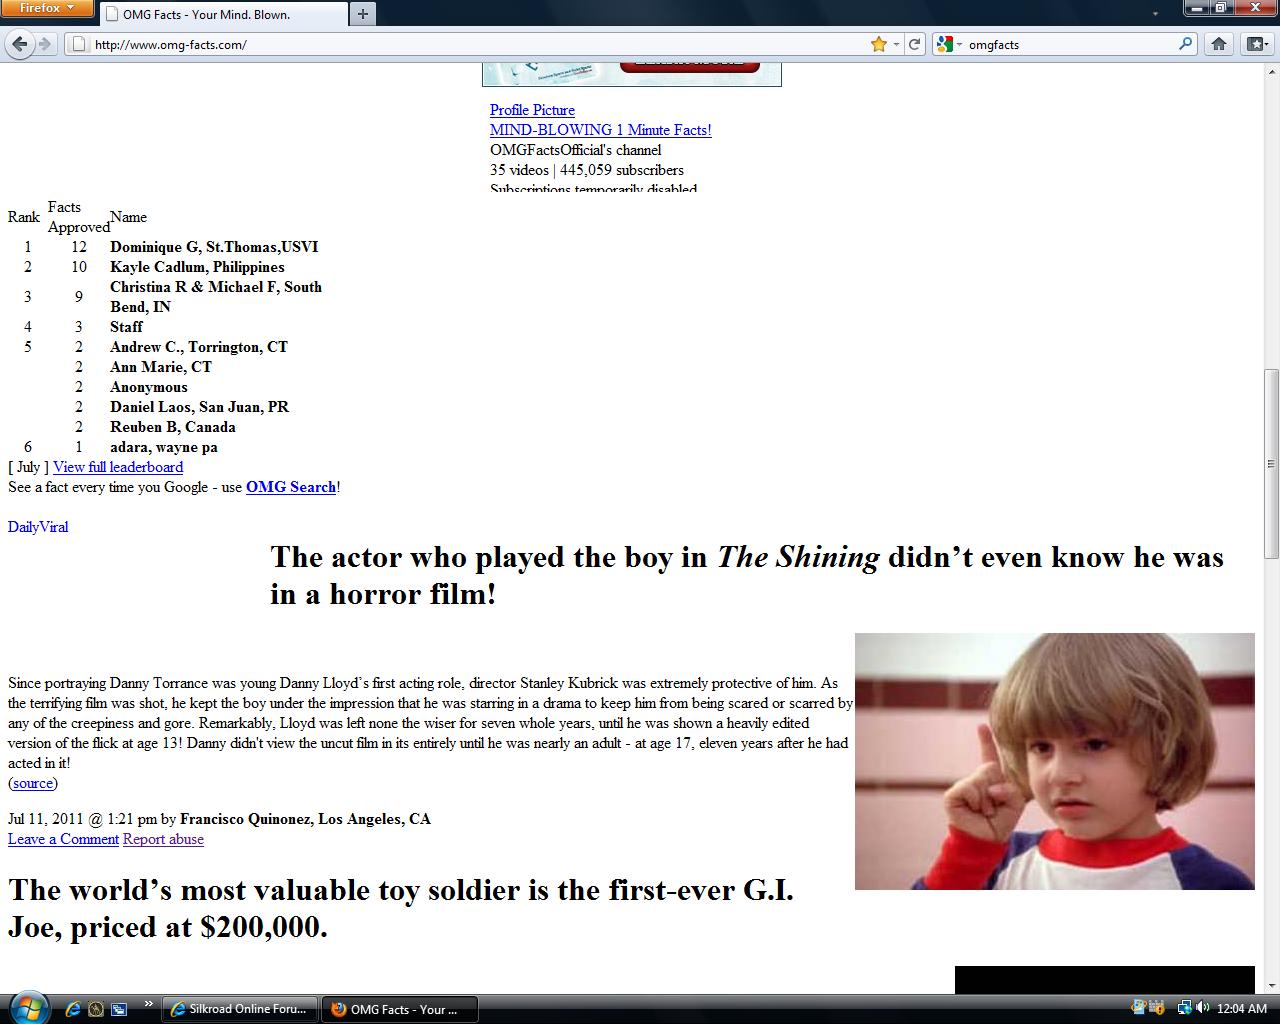
Task: Expand the quick launch overflow chevron
Action: pyautogui.click(x=149, y=1004)
